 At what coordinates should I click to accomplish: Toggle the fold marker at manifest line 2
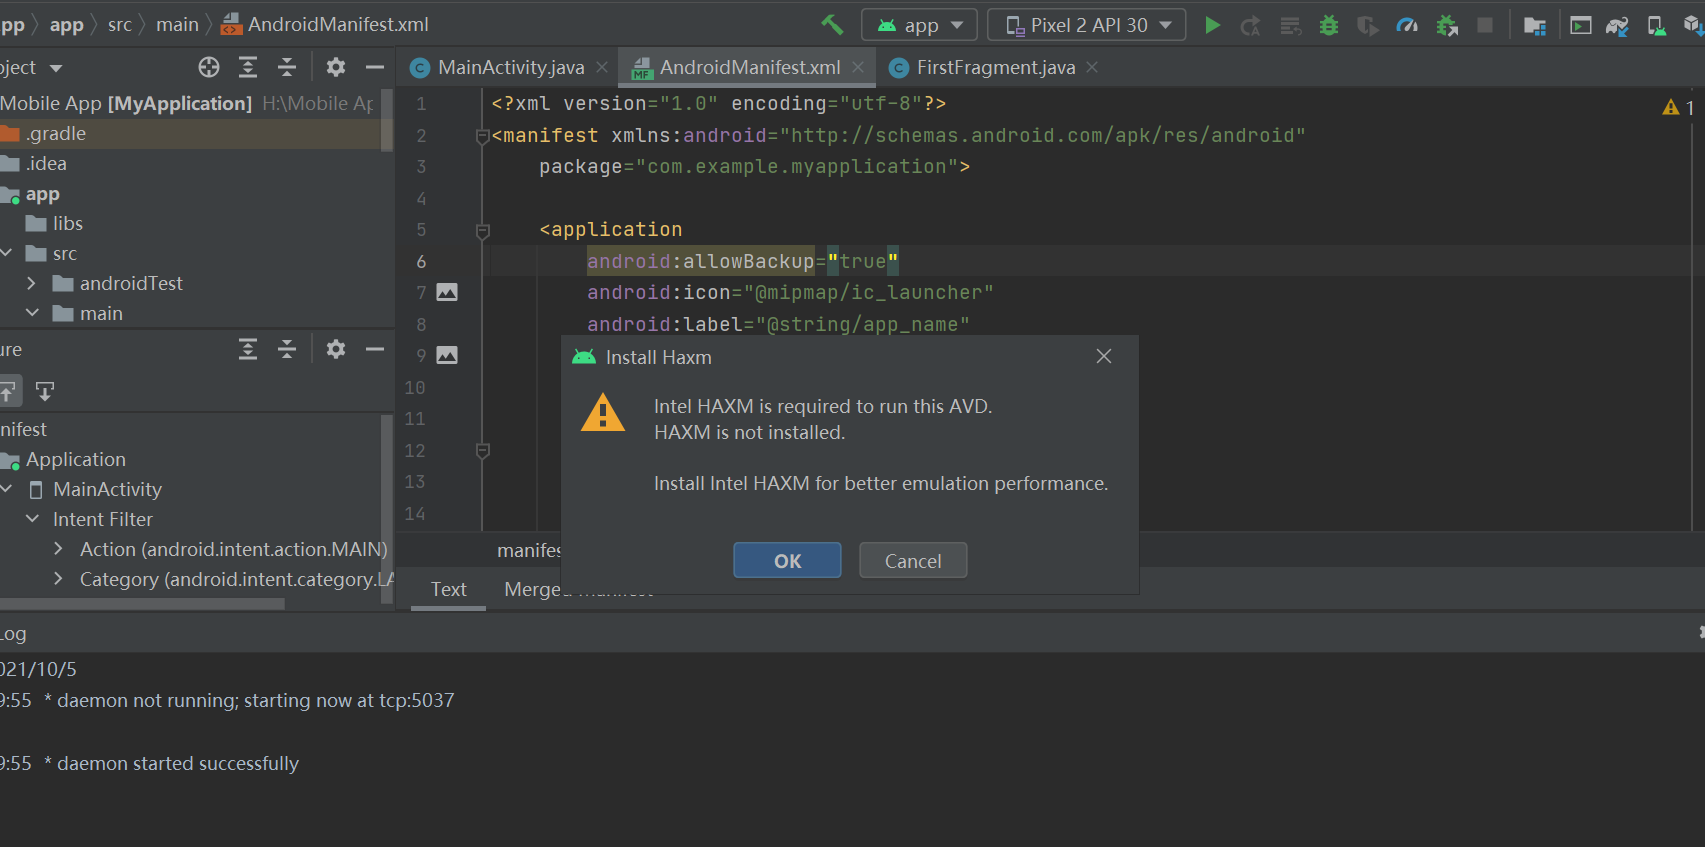click(482, 136)
